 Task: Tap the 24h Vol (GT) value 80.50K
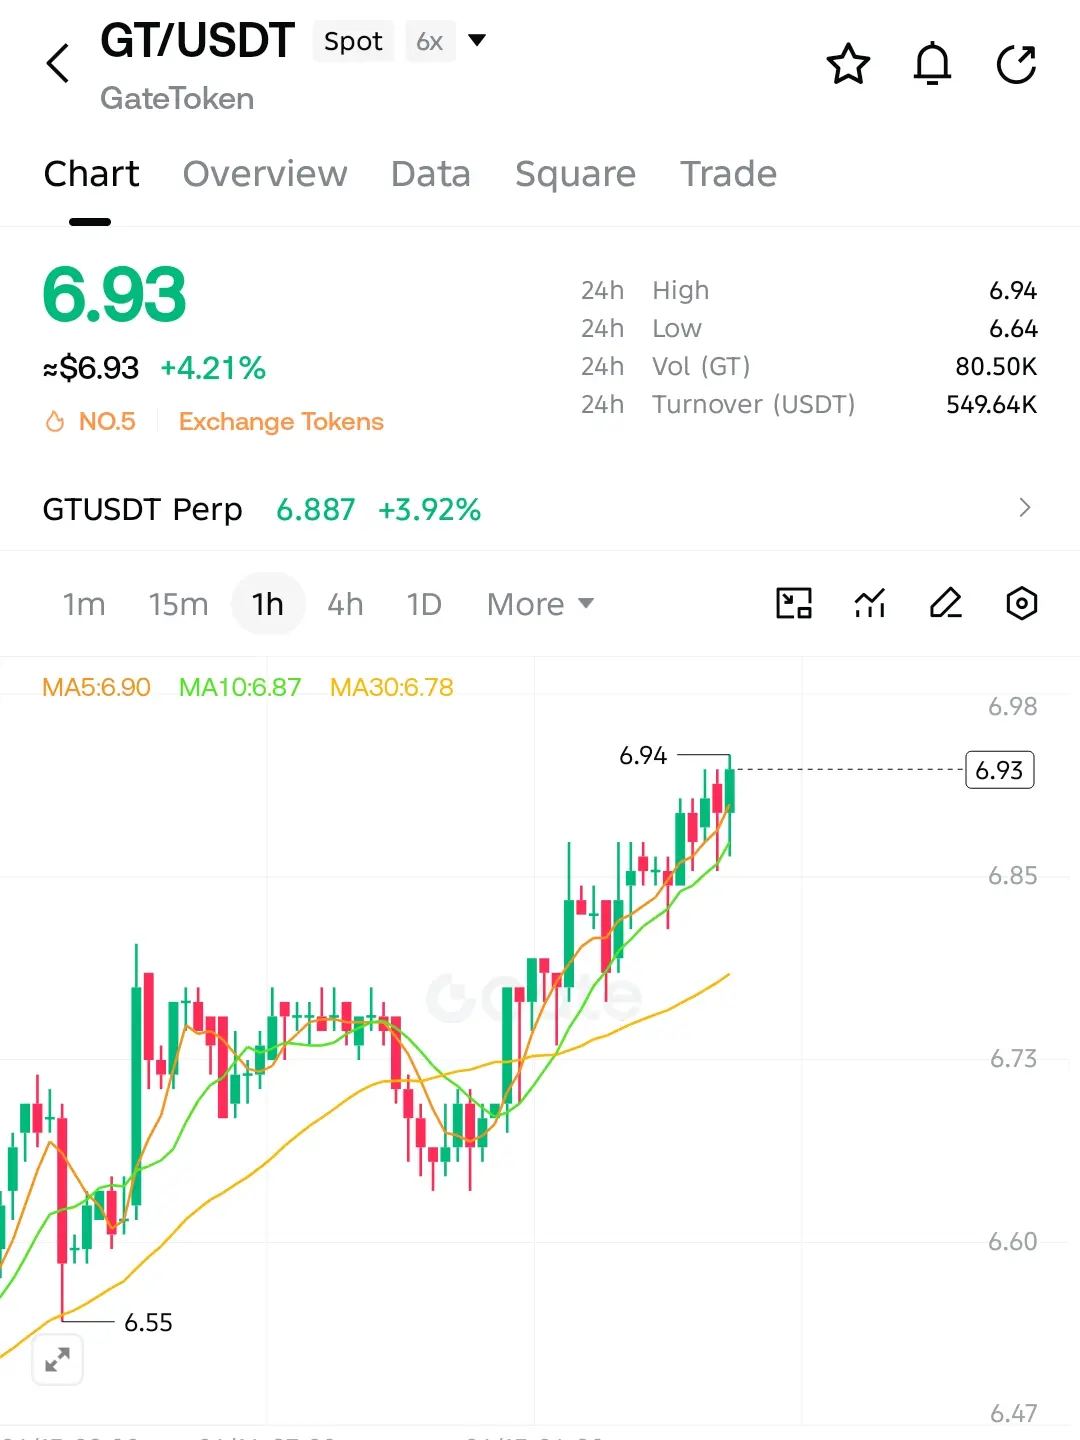(995, 367)
